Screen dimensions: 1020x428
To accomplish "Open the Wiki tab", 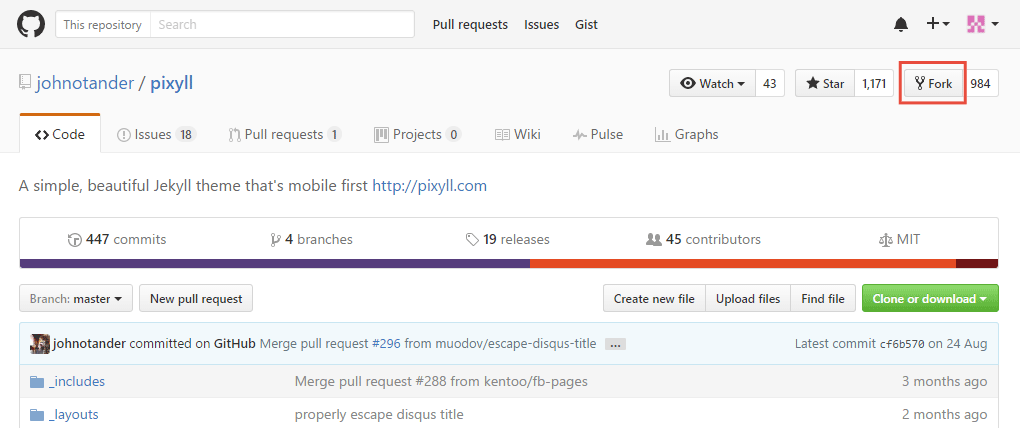I will point(518,135).
